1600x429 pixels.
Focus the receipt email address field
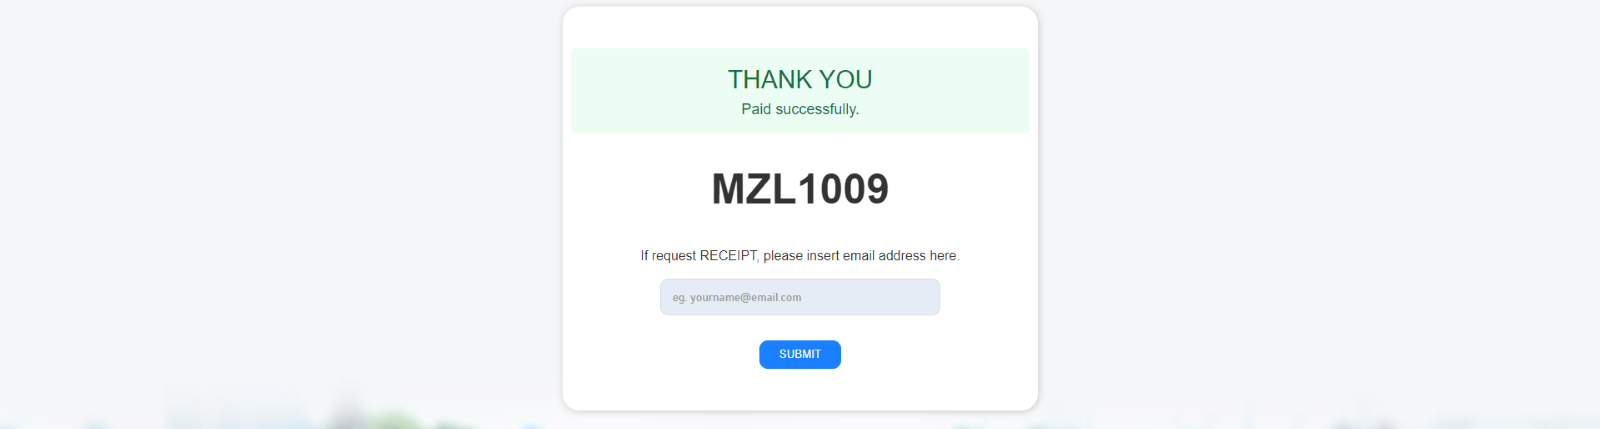click(799, 297)
